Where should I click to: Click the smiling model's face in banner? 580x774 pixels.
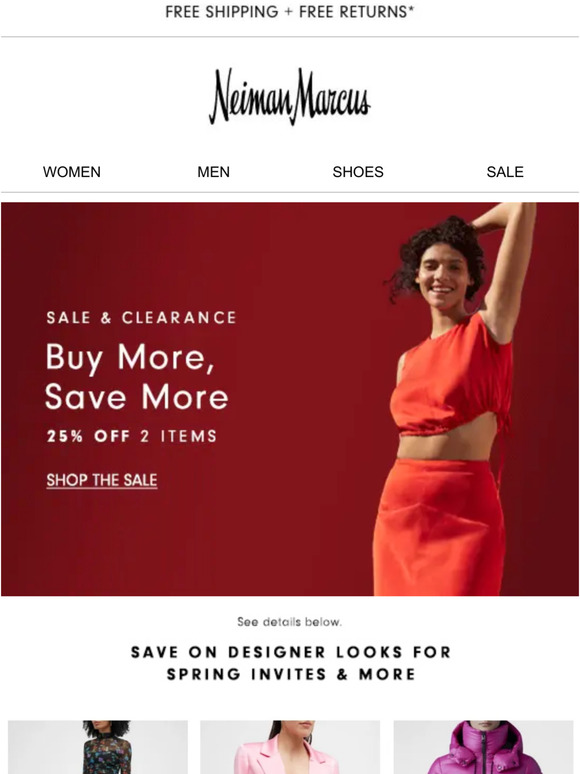coord(443,276)
